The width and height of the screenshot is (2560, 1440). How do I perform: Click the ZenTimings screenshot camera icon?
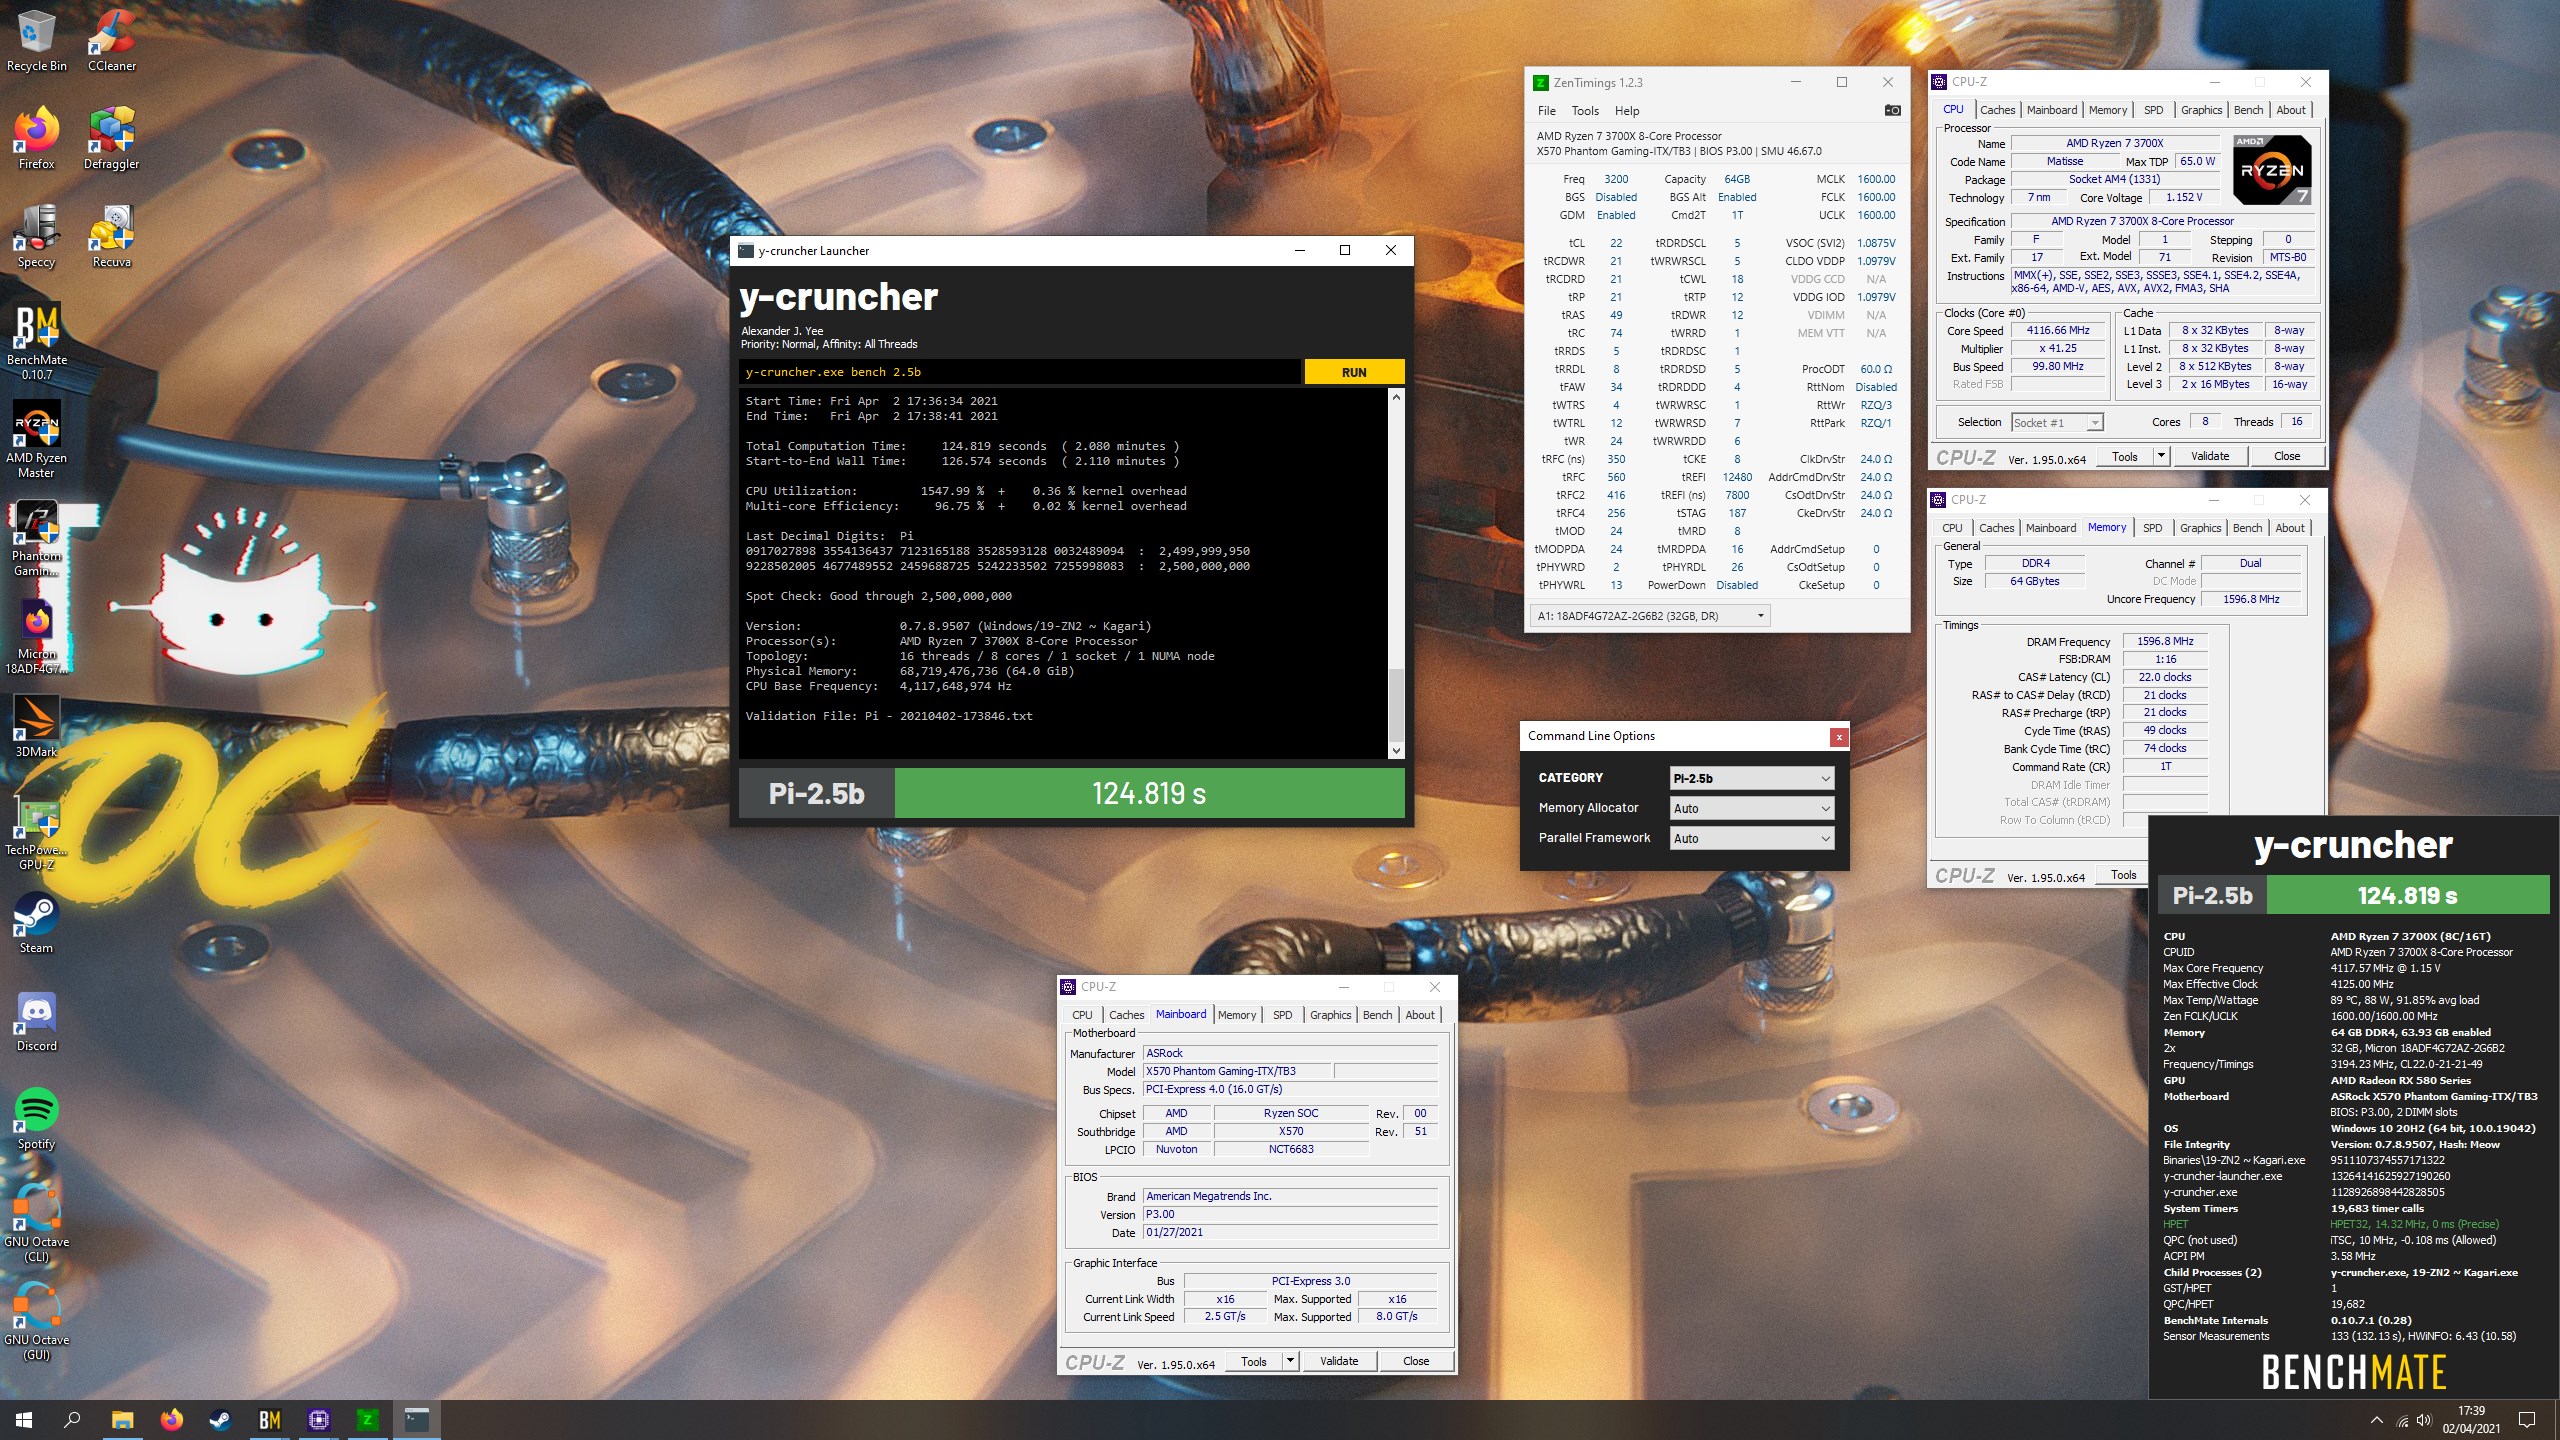1892,111
